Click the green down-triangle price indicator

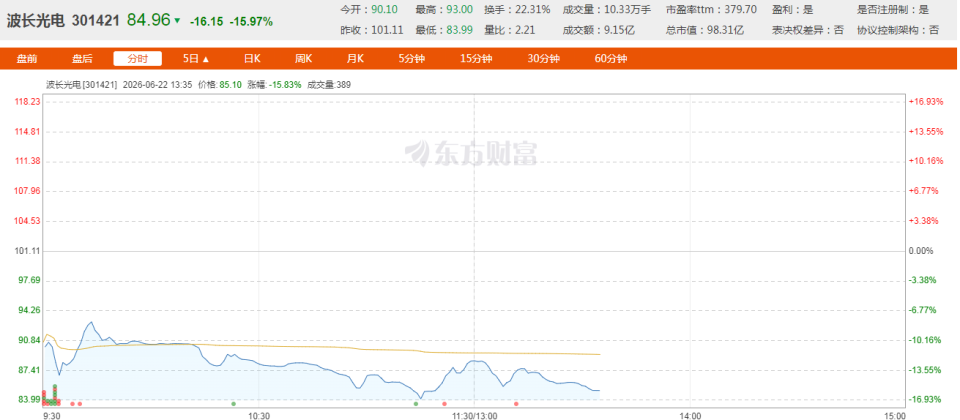[177, 21]
